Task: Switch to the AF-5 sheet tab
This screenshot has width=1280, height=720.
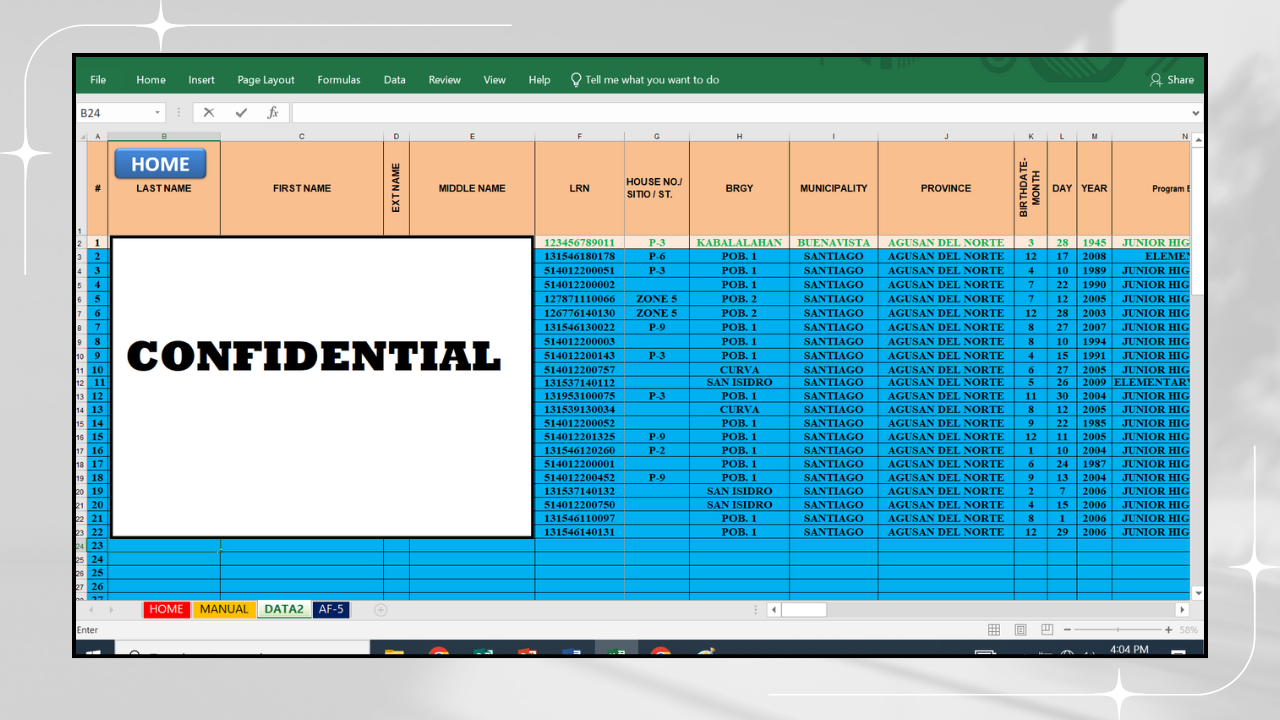Action: (x=331, y=609)
